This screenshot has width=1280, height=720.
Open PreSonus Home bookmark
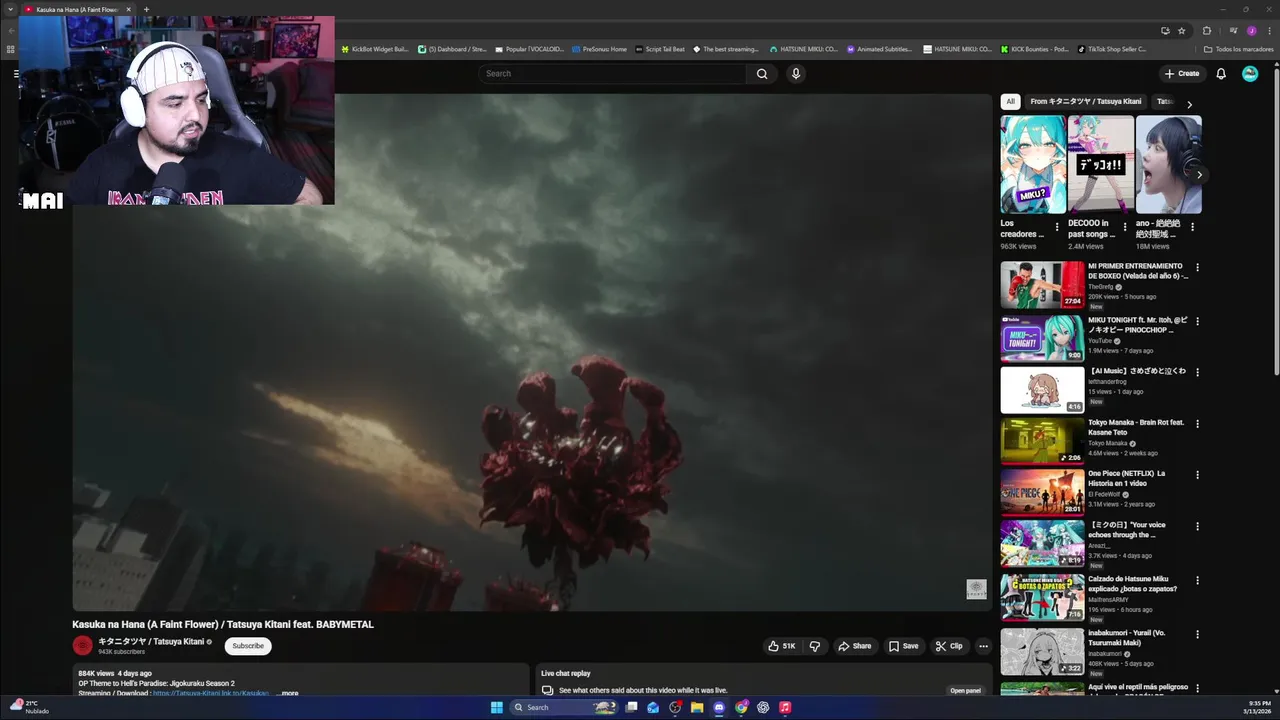599,49
